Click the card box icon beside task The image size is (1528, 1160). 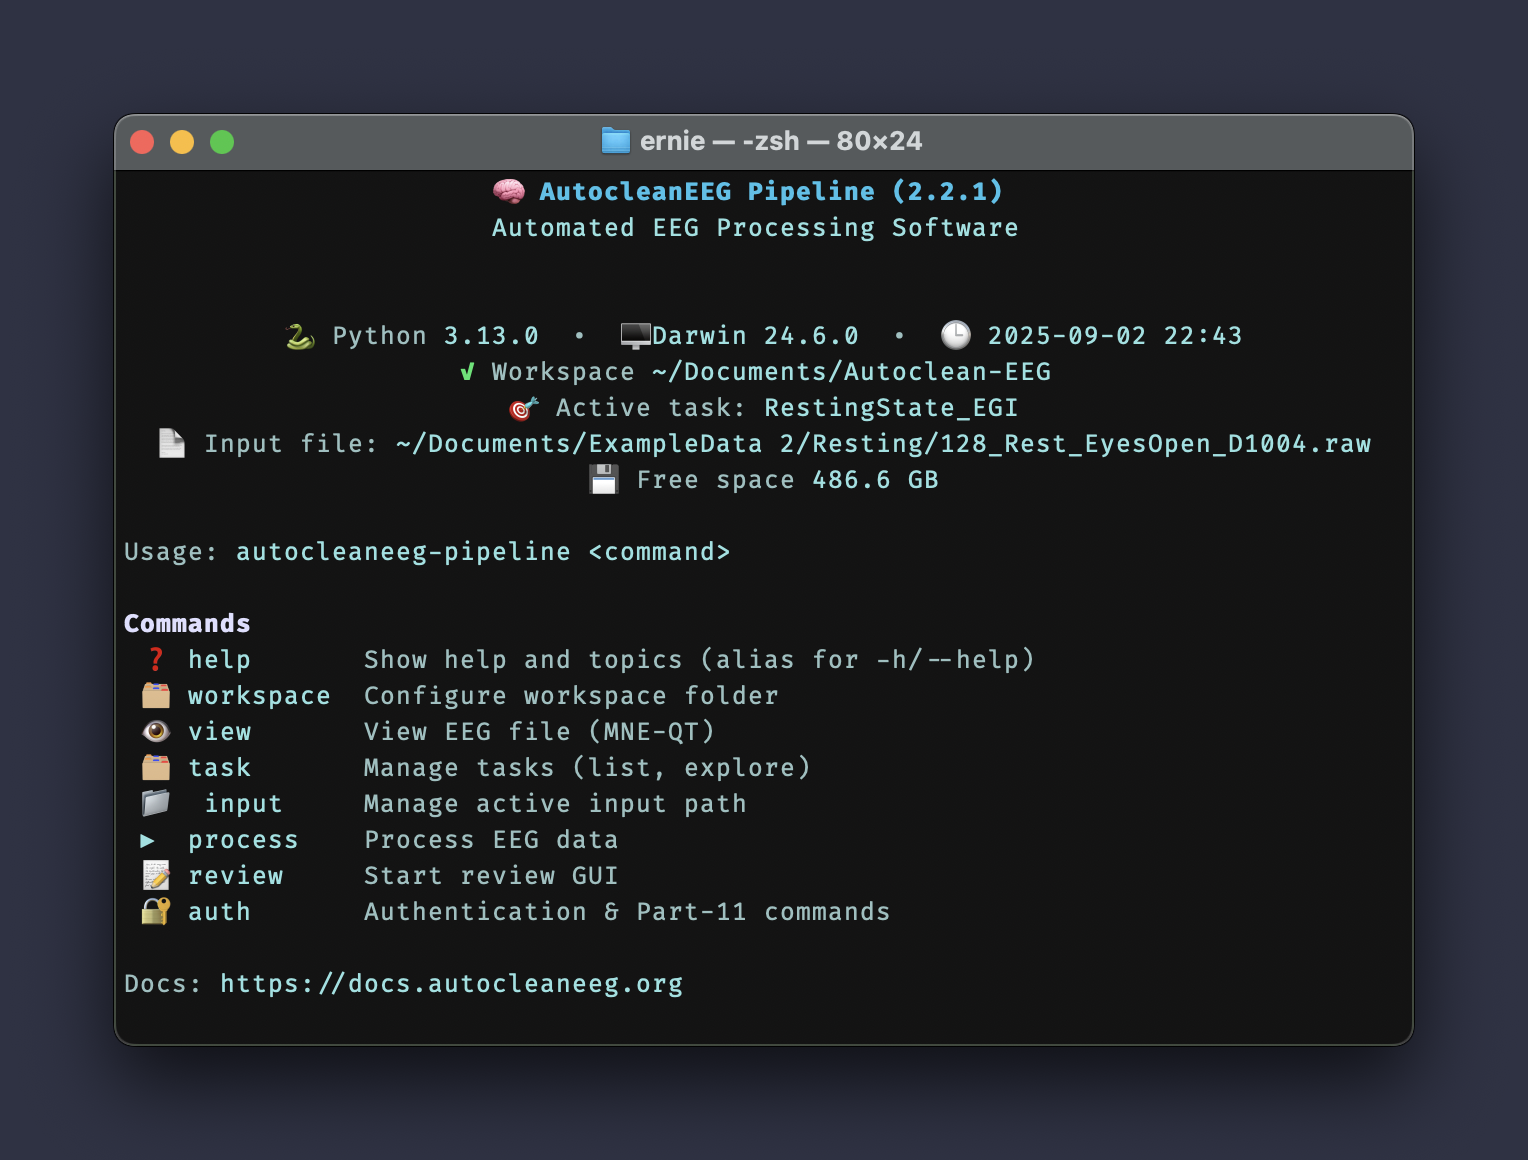[x=156, y=767]
